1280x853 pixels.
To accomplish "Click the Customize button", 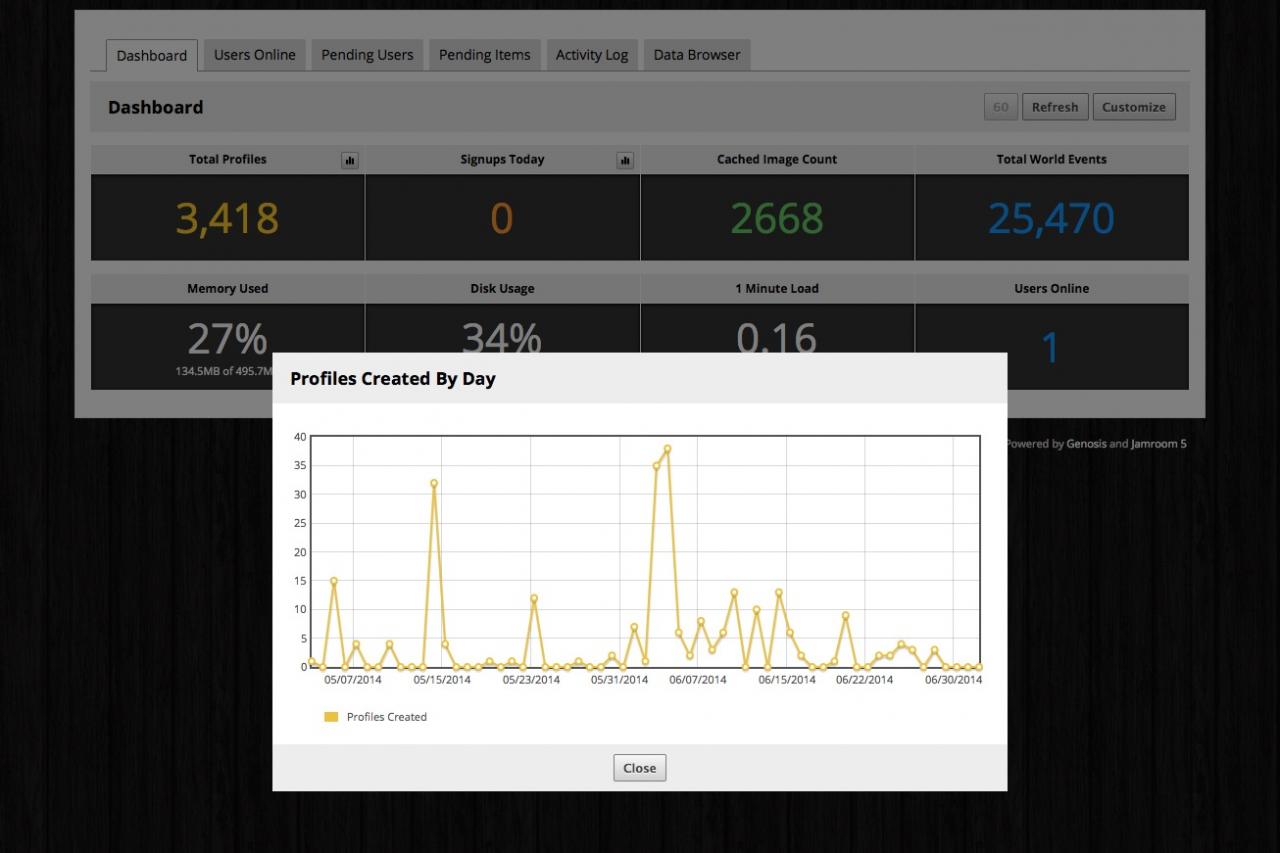I will coord(1133,107).
